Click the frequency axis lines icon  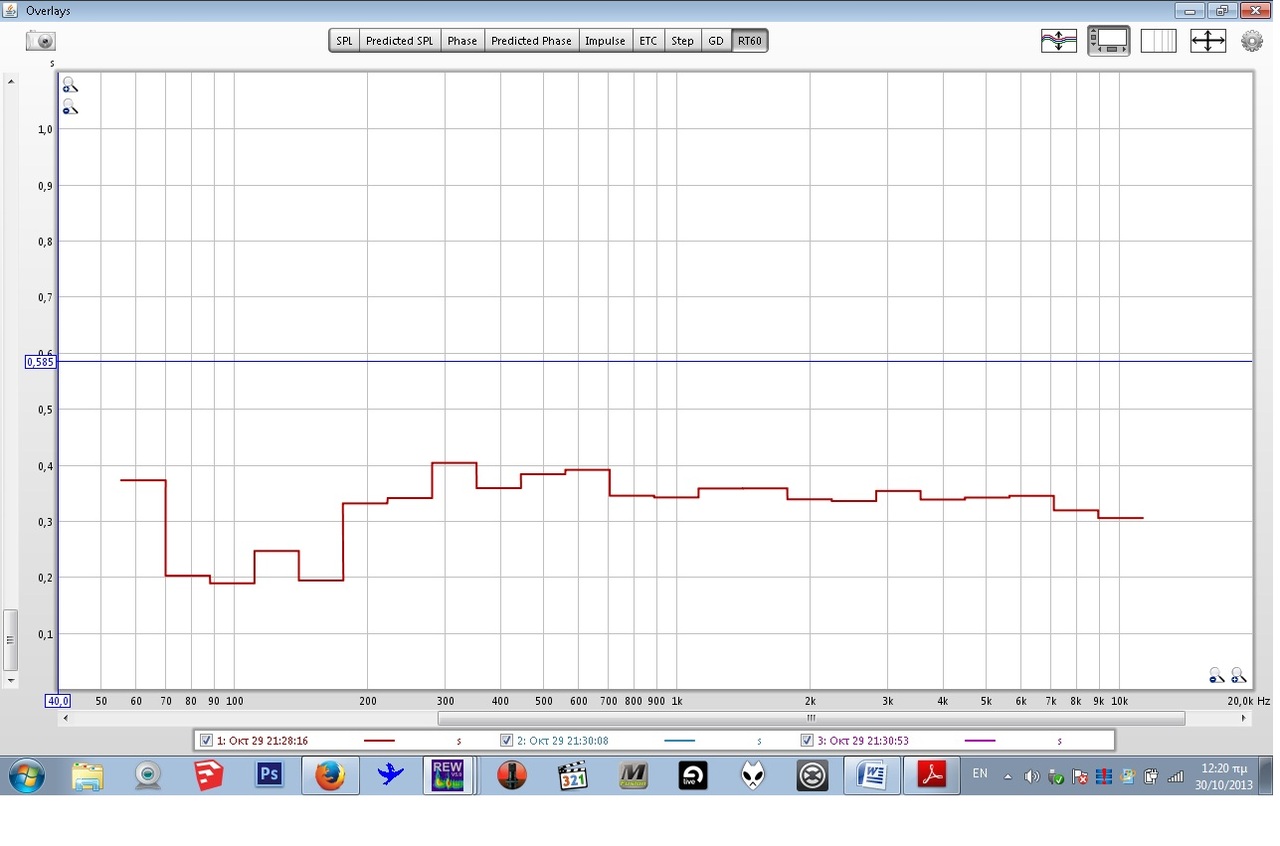click(x=1158, y=41)
